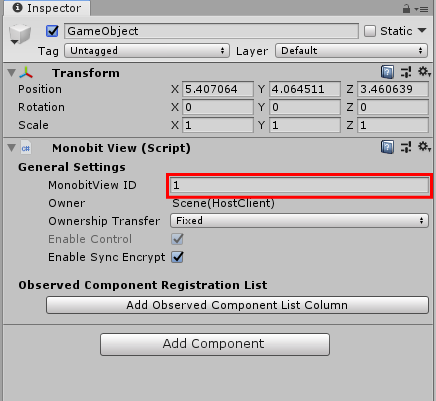Open Transform gear settings menu
Image resolution: width=436 pixels, height=401 pixels.
tap(424, 71)
